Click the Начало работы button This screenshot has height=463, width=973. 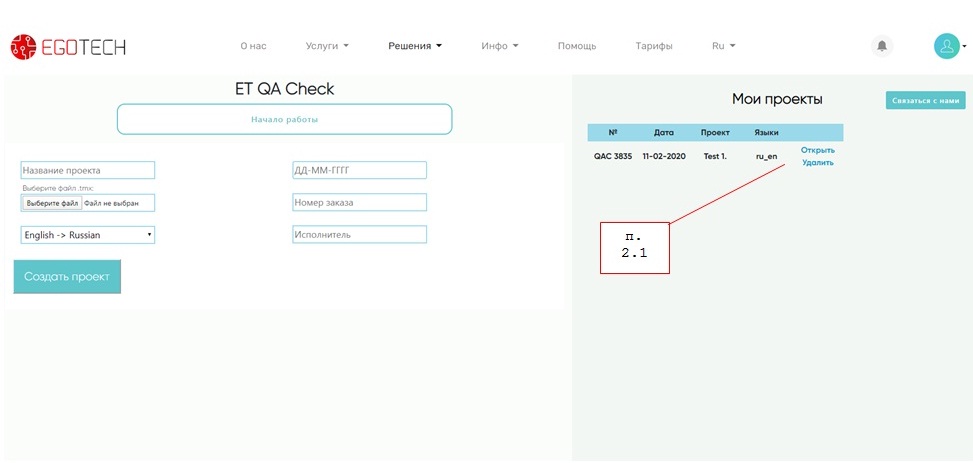pyautogui.click(x=284, y=119)
